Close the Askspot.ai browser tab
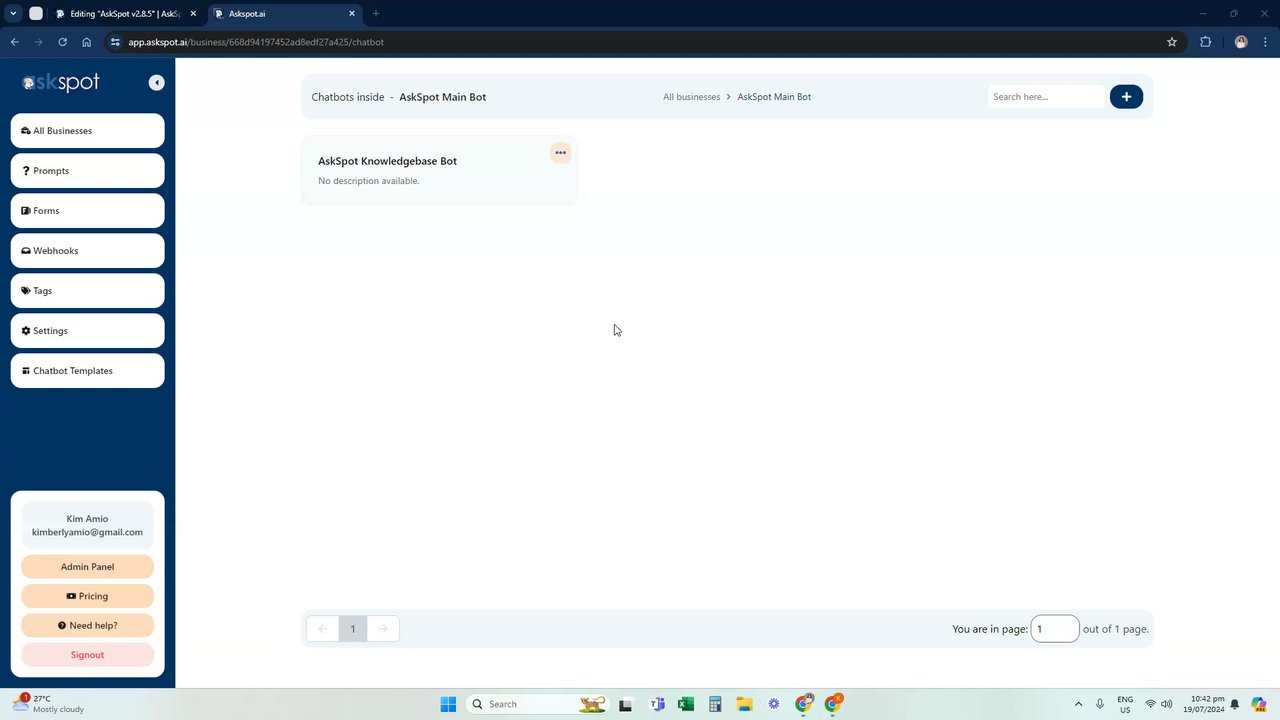This screenshot has height=720, width=1280. (x=352, y=14)
